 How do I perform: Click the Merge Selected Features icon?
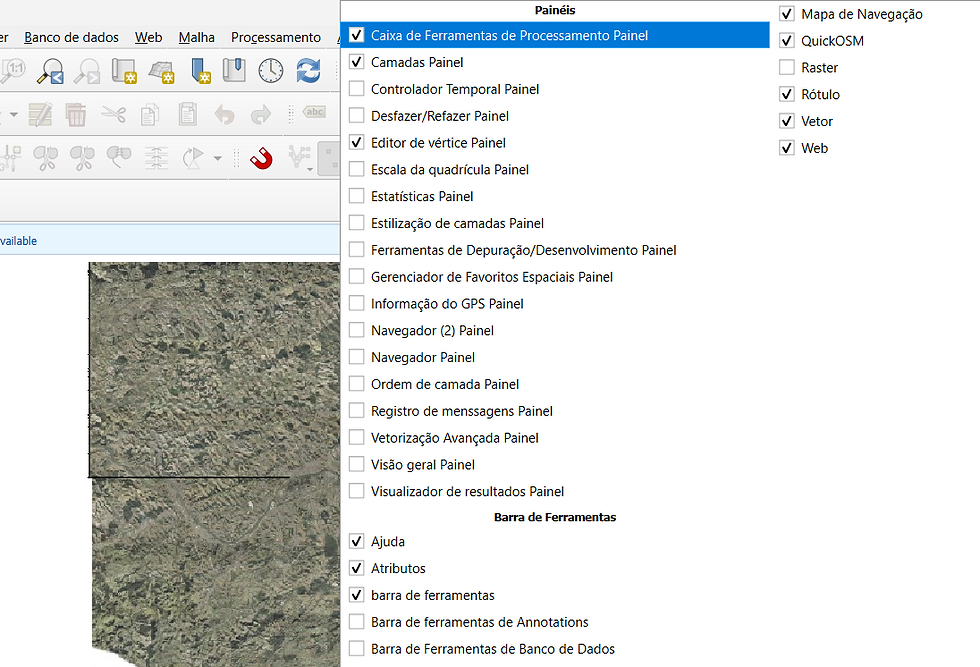pyautogui.click(x=119, y=157)
